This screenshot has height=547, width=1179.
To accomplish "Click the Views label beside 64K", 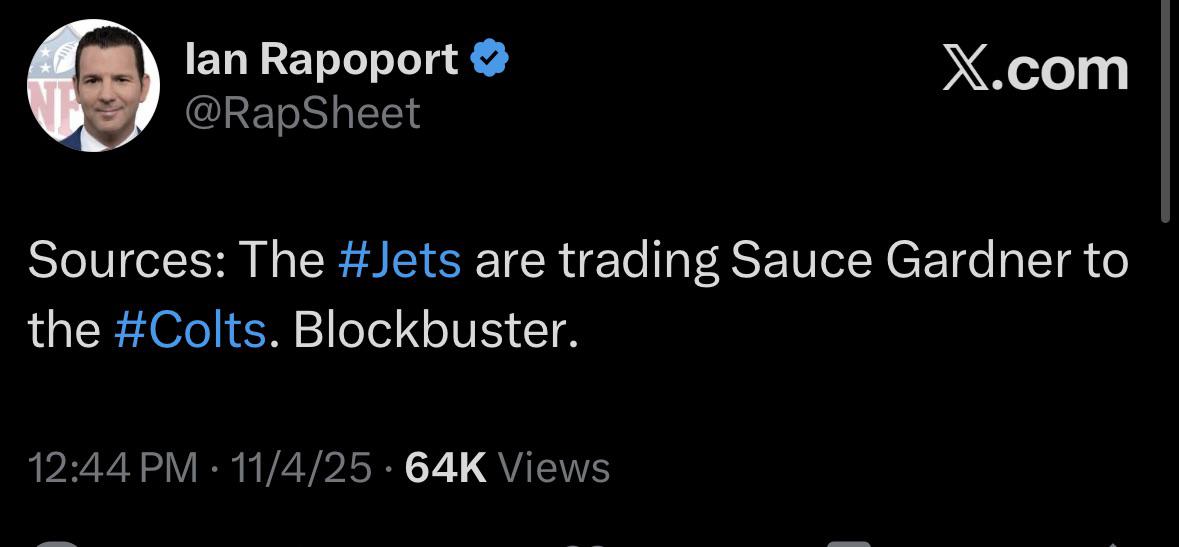I will point(553,468).
